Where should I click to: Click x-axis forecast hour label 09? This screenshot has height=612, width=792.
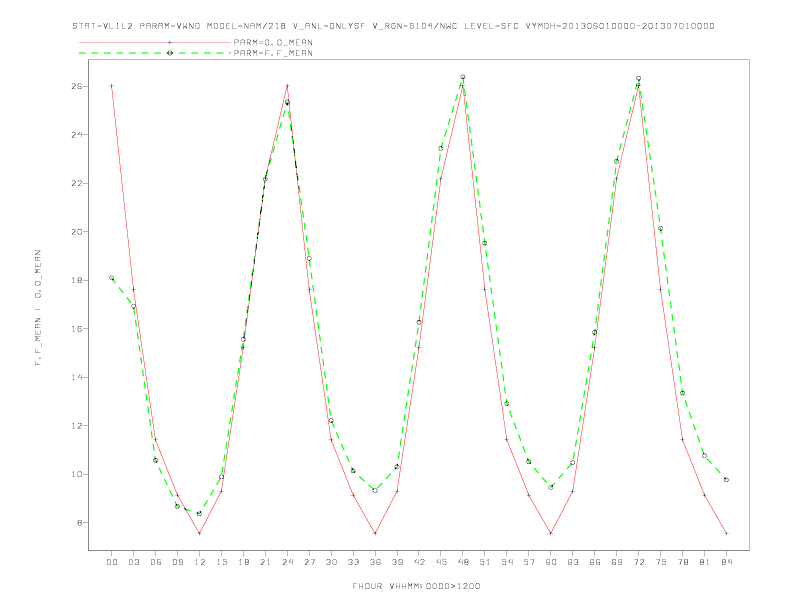click(177, 562)
